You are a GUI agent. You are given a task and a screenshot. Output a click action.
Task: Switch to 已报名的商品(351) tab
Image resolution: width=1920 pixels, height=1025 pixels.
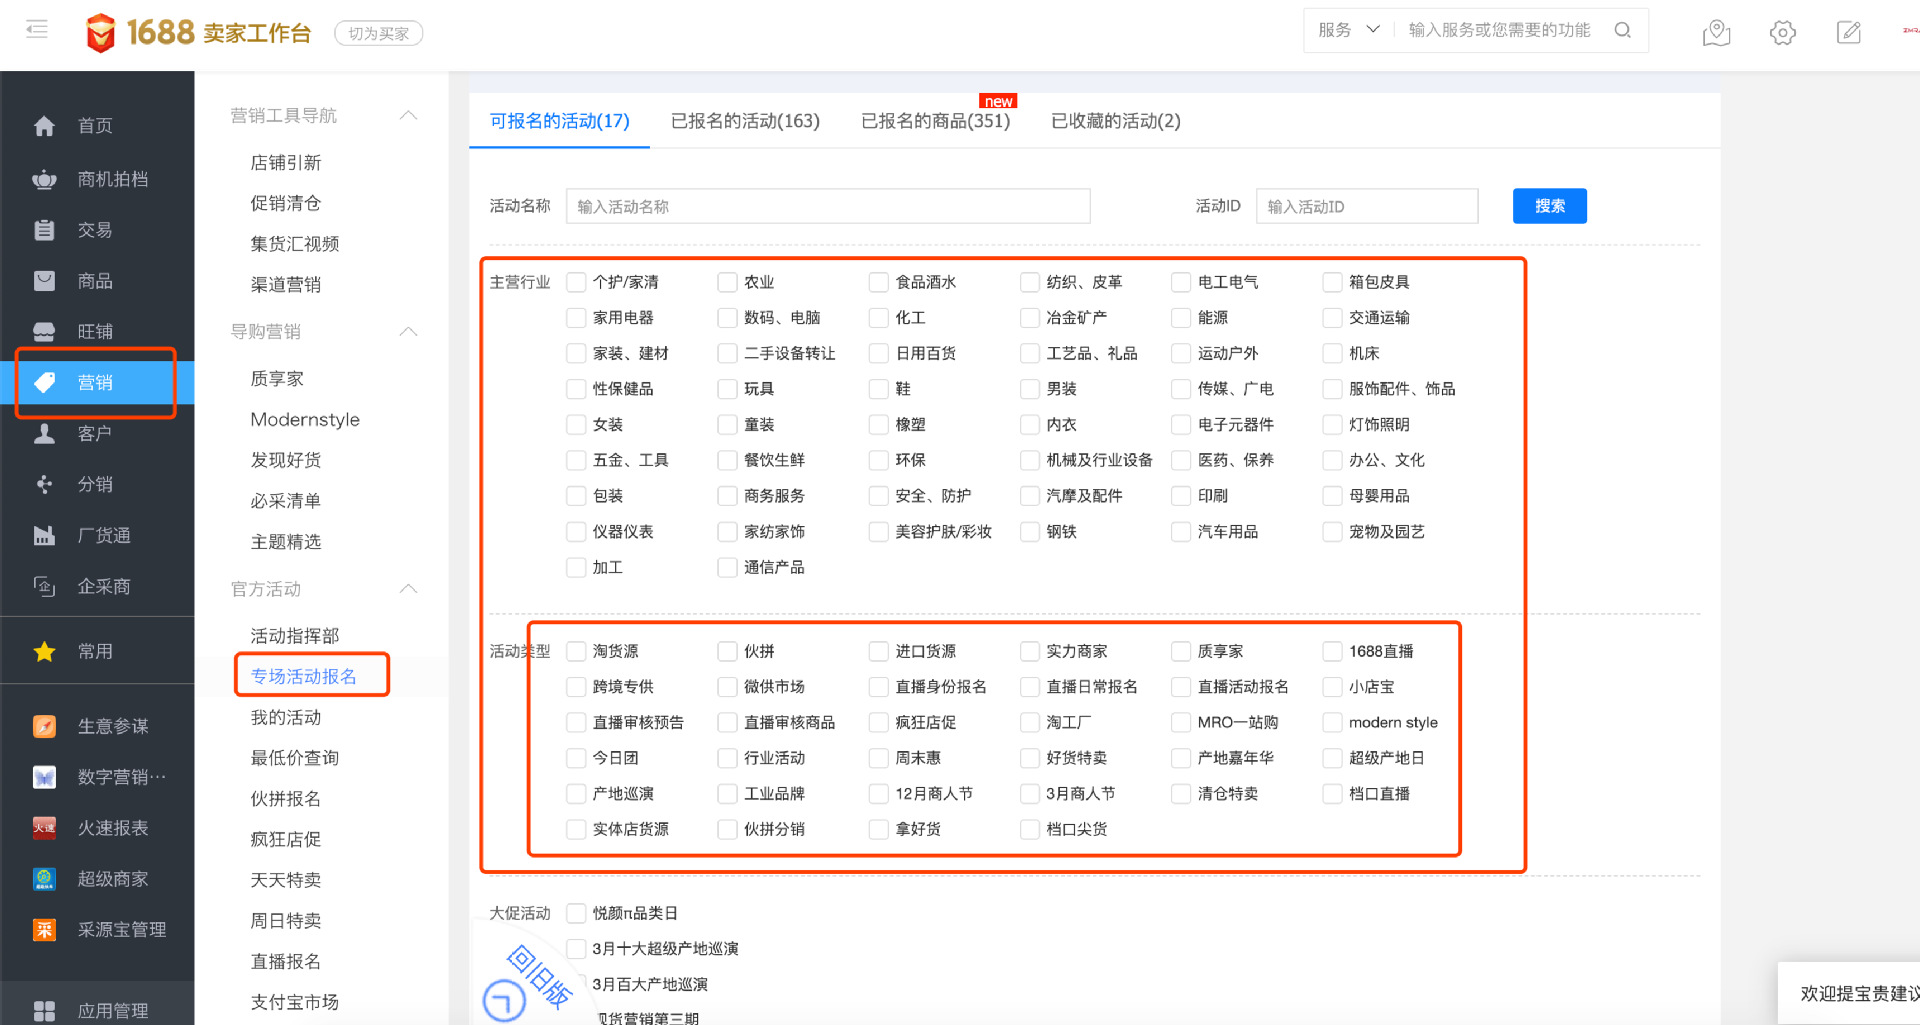point(936,121)
